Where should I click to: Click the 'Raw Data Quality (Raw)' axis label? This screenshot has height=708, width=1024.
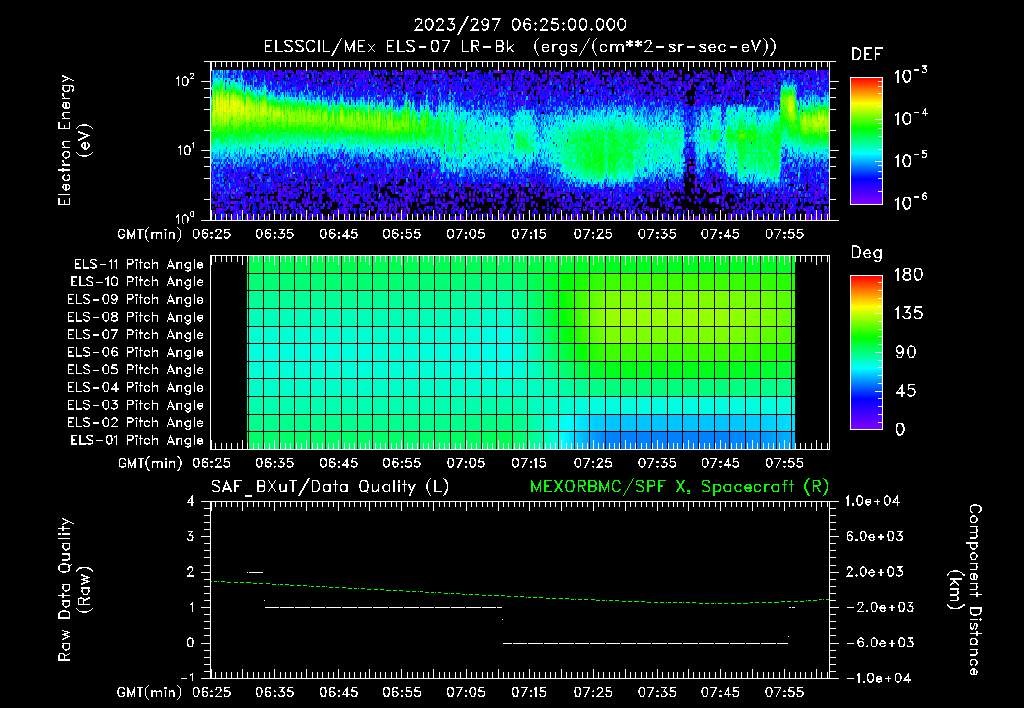[74, 590]
